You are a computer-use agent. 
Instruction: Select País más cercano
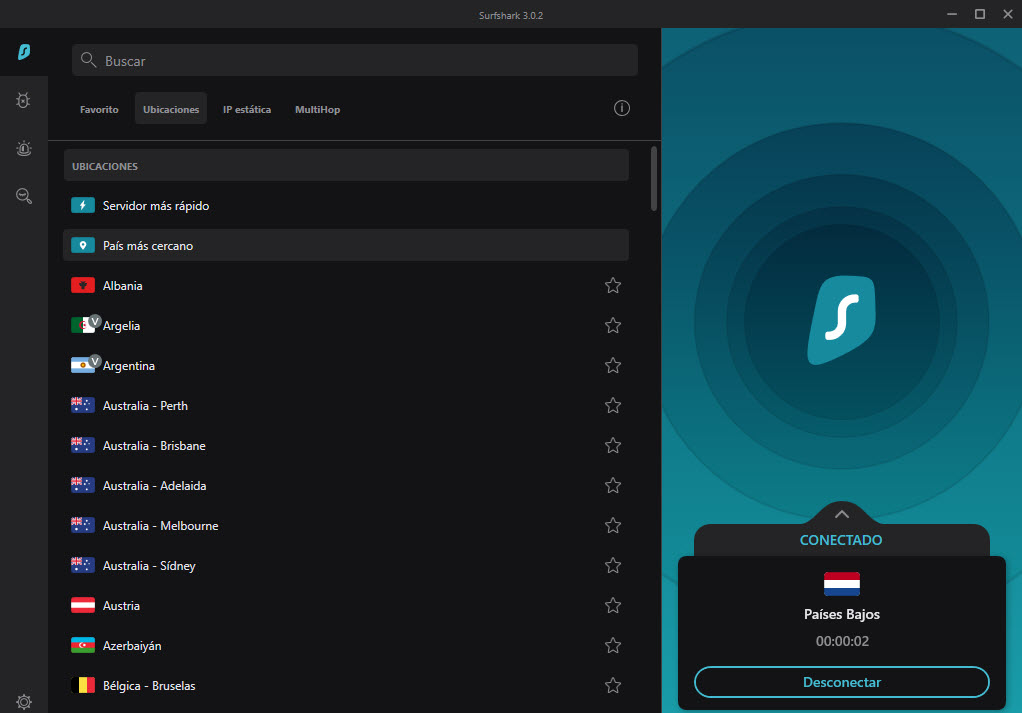[346, 245]
